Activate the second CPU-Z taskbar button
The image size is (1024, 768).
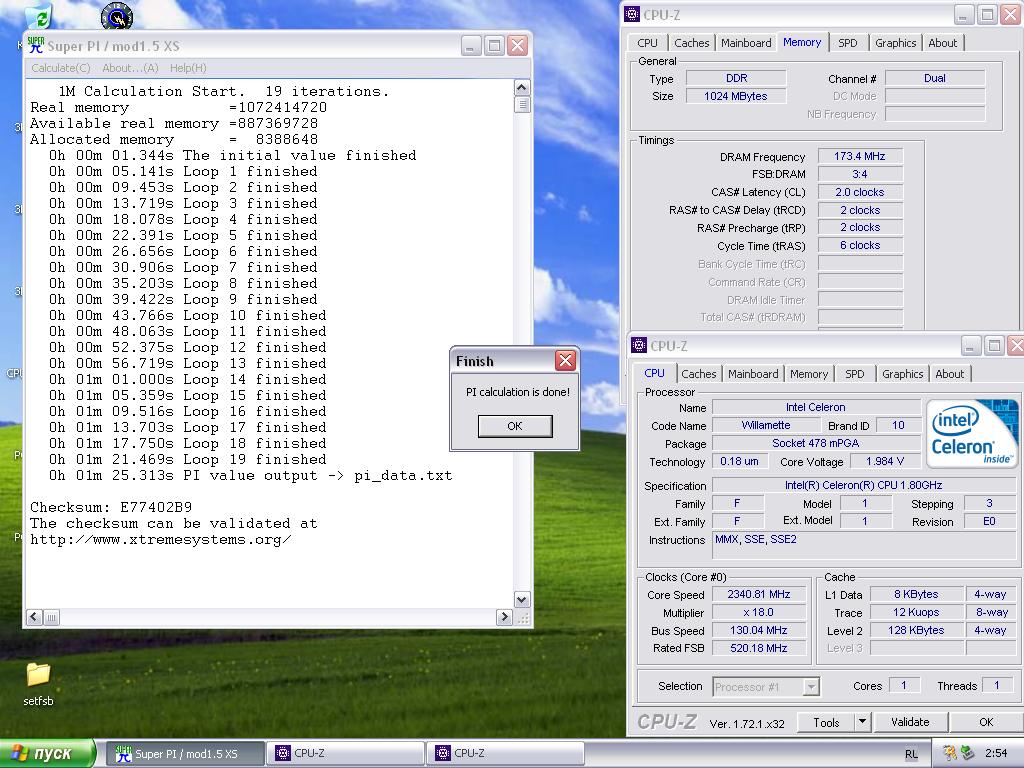coord(506,754)
